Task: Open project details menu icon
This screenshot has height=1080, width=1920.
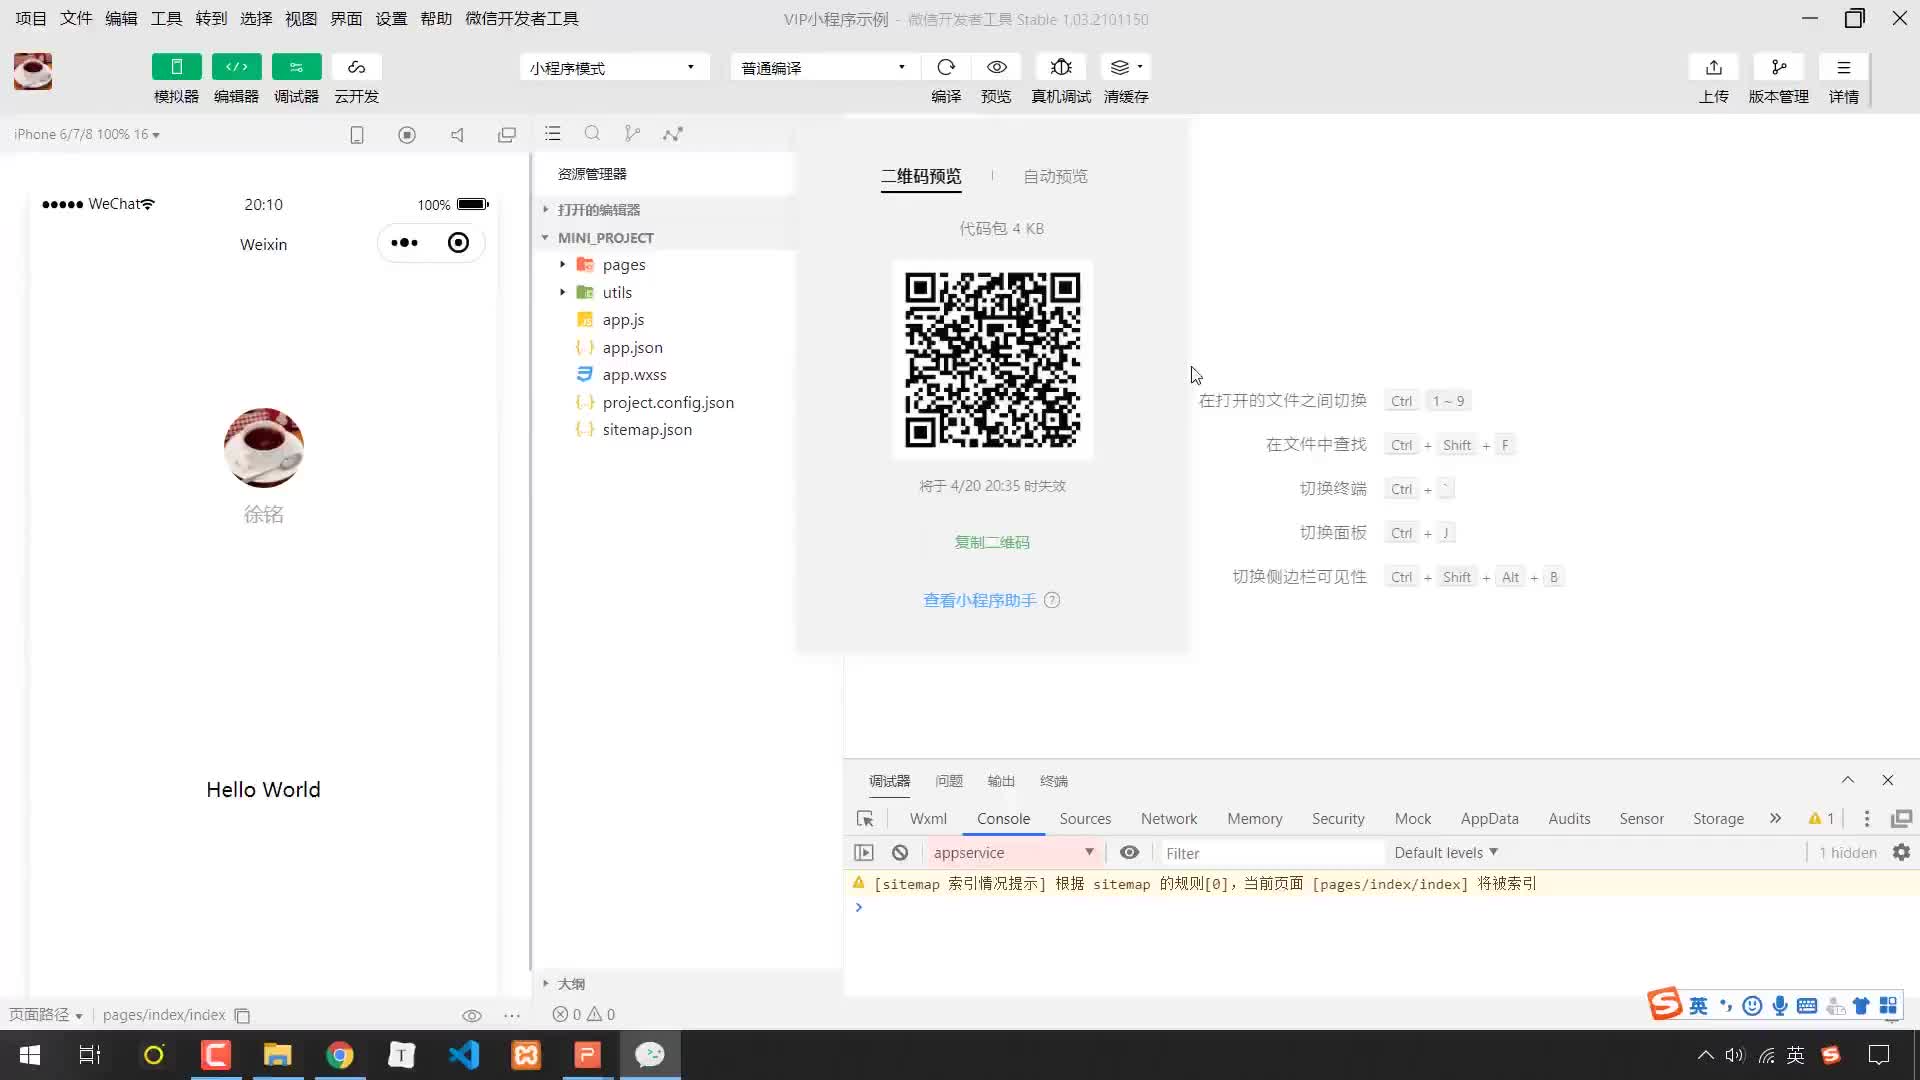Action: click(x=1843, y=67)
